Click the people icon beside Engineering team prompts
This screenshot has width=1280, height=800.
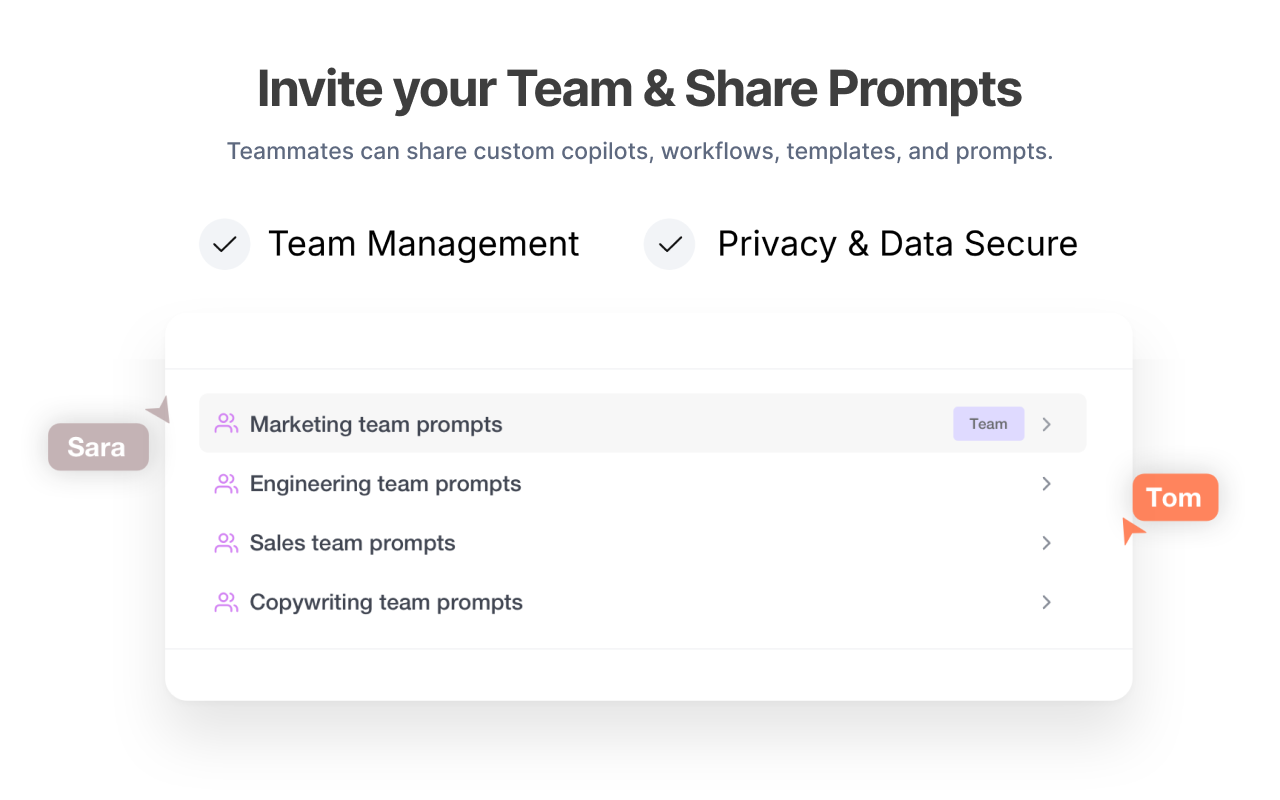[x=227, y=484]
